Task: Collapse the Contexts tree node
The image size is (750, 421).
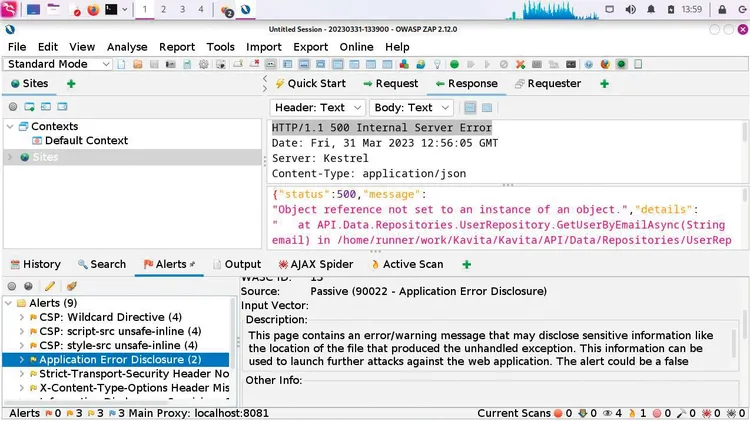Action: click(10, 127)
